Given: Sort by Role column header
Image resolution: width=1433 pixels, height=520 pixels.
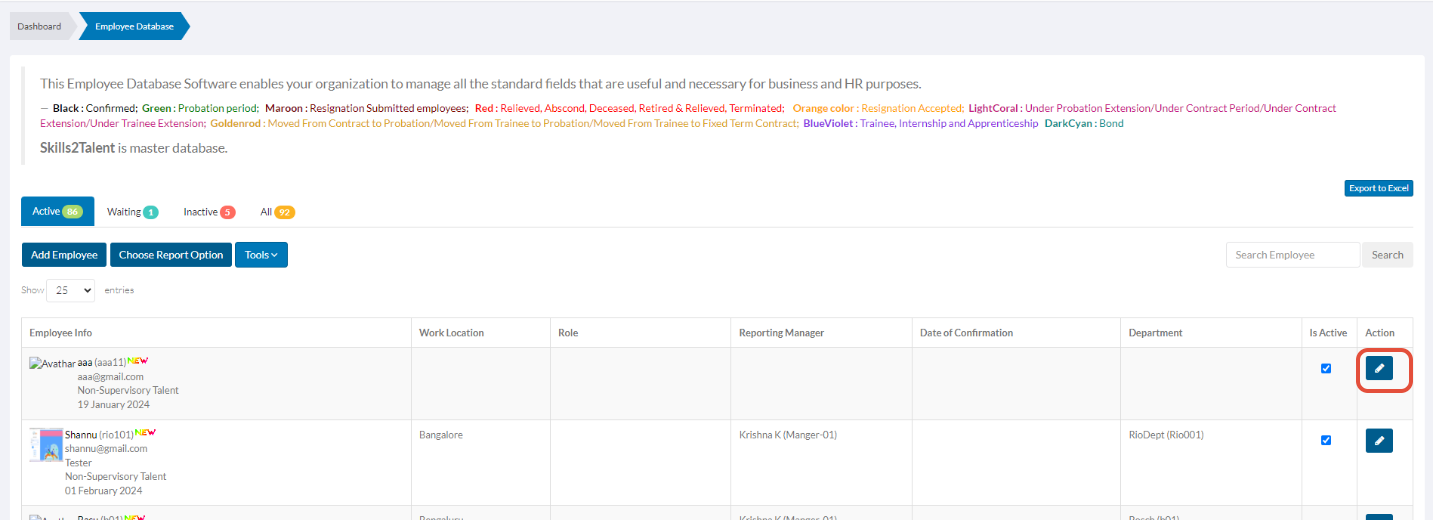Looking at the screenshot, I should pyautogui.click(x=641, y=333).
